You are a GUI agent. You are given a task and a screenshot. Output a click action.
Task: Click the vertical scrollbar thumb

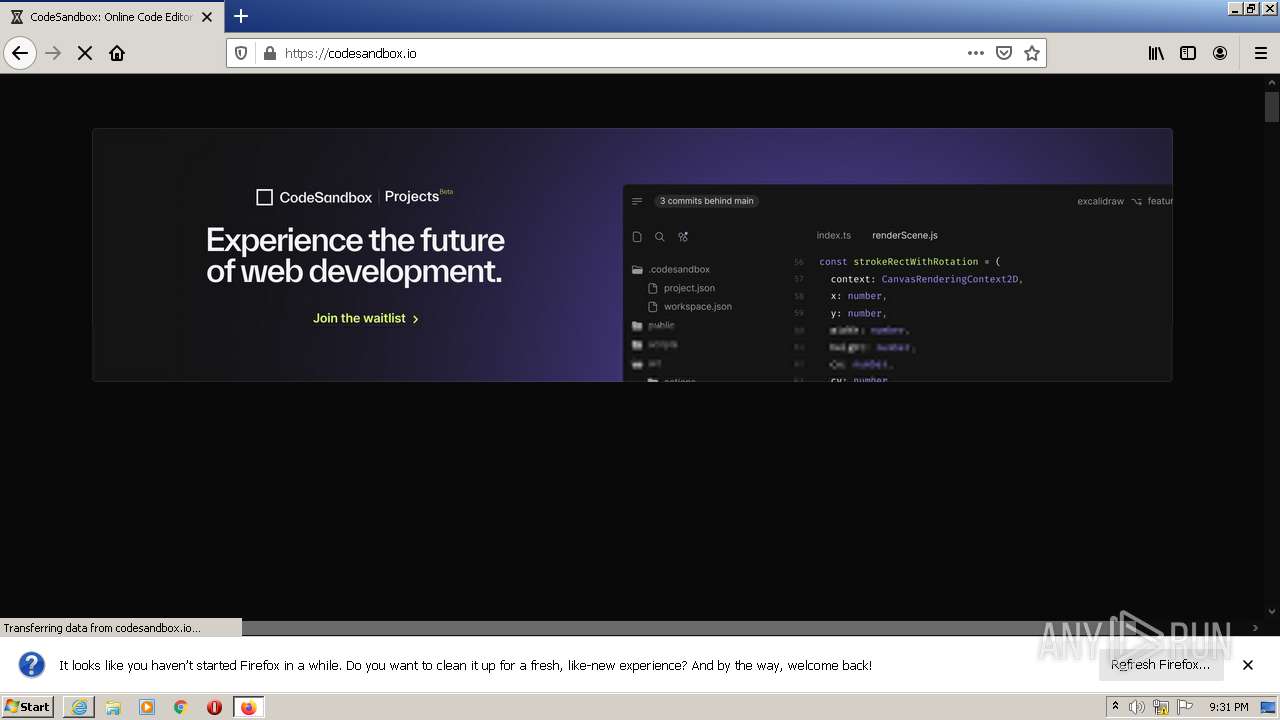1272,106
